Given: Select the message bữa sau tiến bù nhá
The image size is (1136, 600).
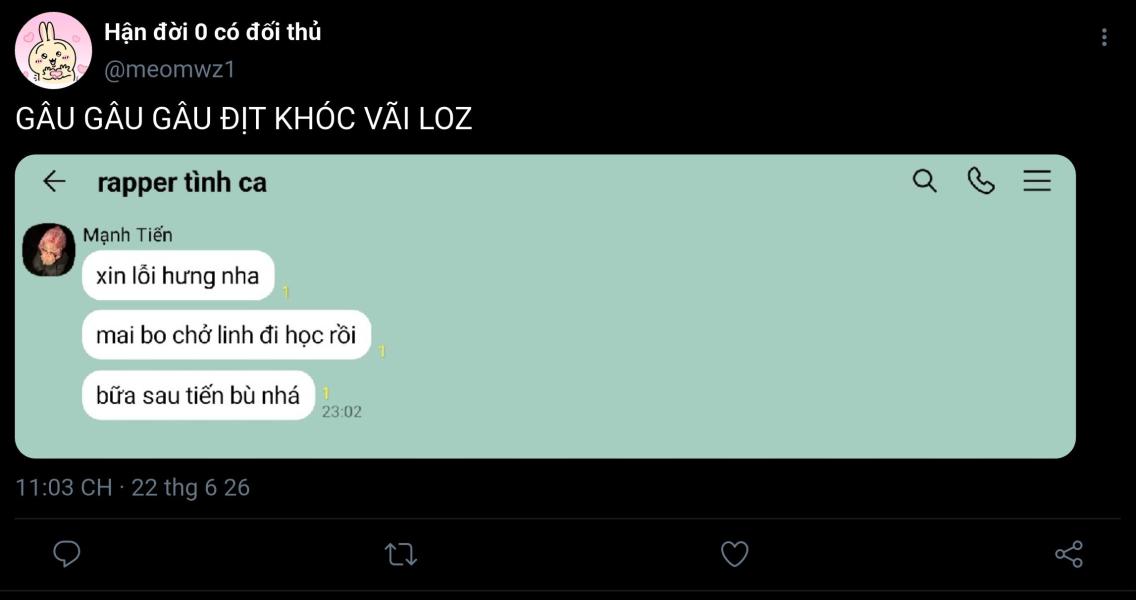Looking at the screenshot, I should 198,395.
